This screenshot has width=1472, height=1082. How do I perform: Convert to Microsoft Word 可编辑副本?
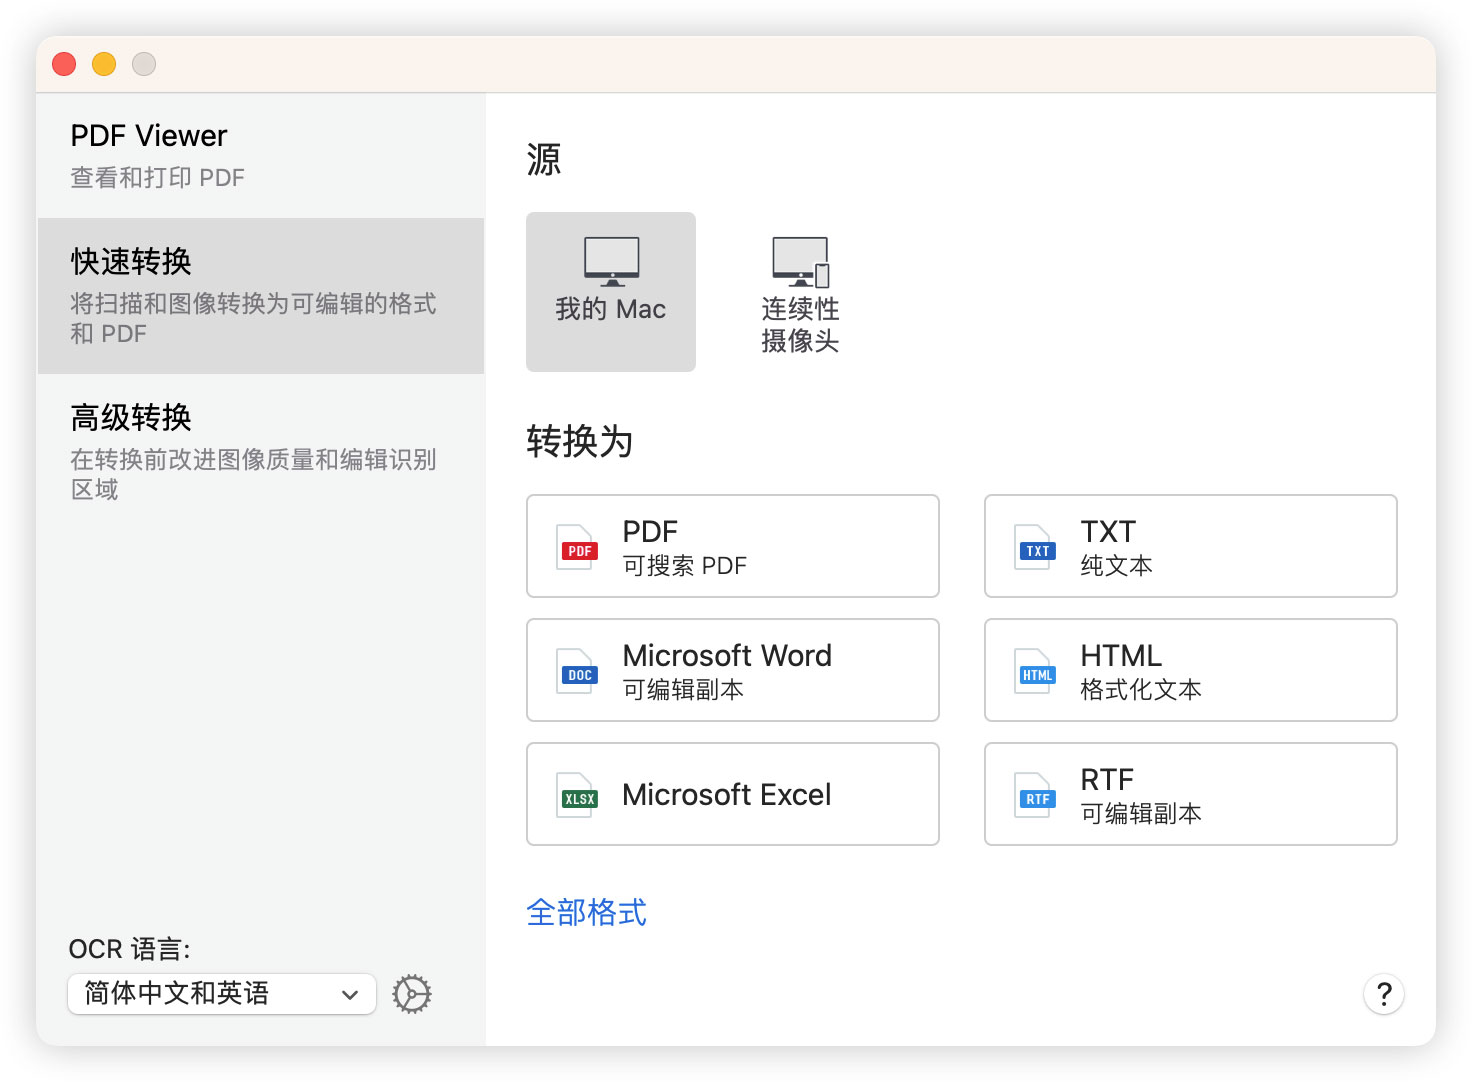click(733, 670)
